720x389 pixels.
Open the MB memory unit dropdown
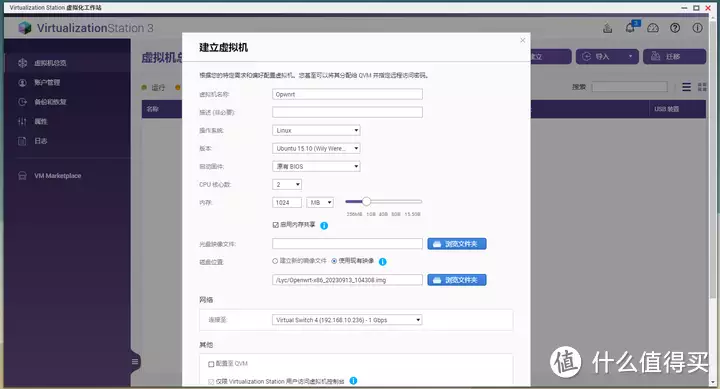click(x=320, y=202)
